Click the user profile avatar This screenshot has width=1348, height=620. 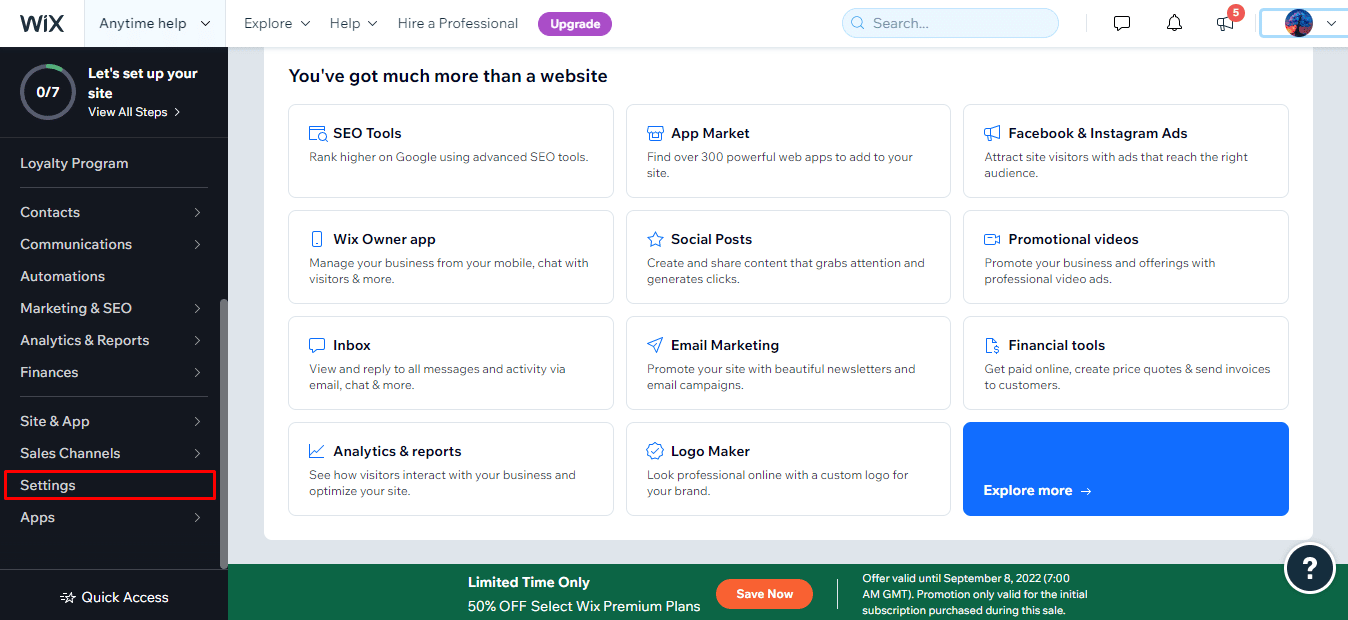pos(1298,23)
